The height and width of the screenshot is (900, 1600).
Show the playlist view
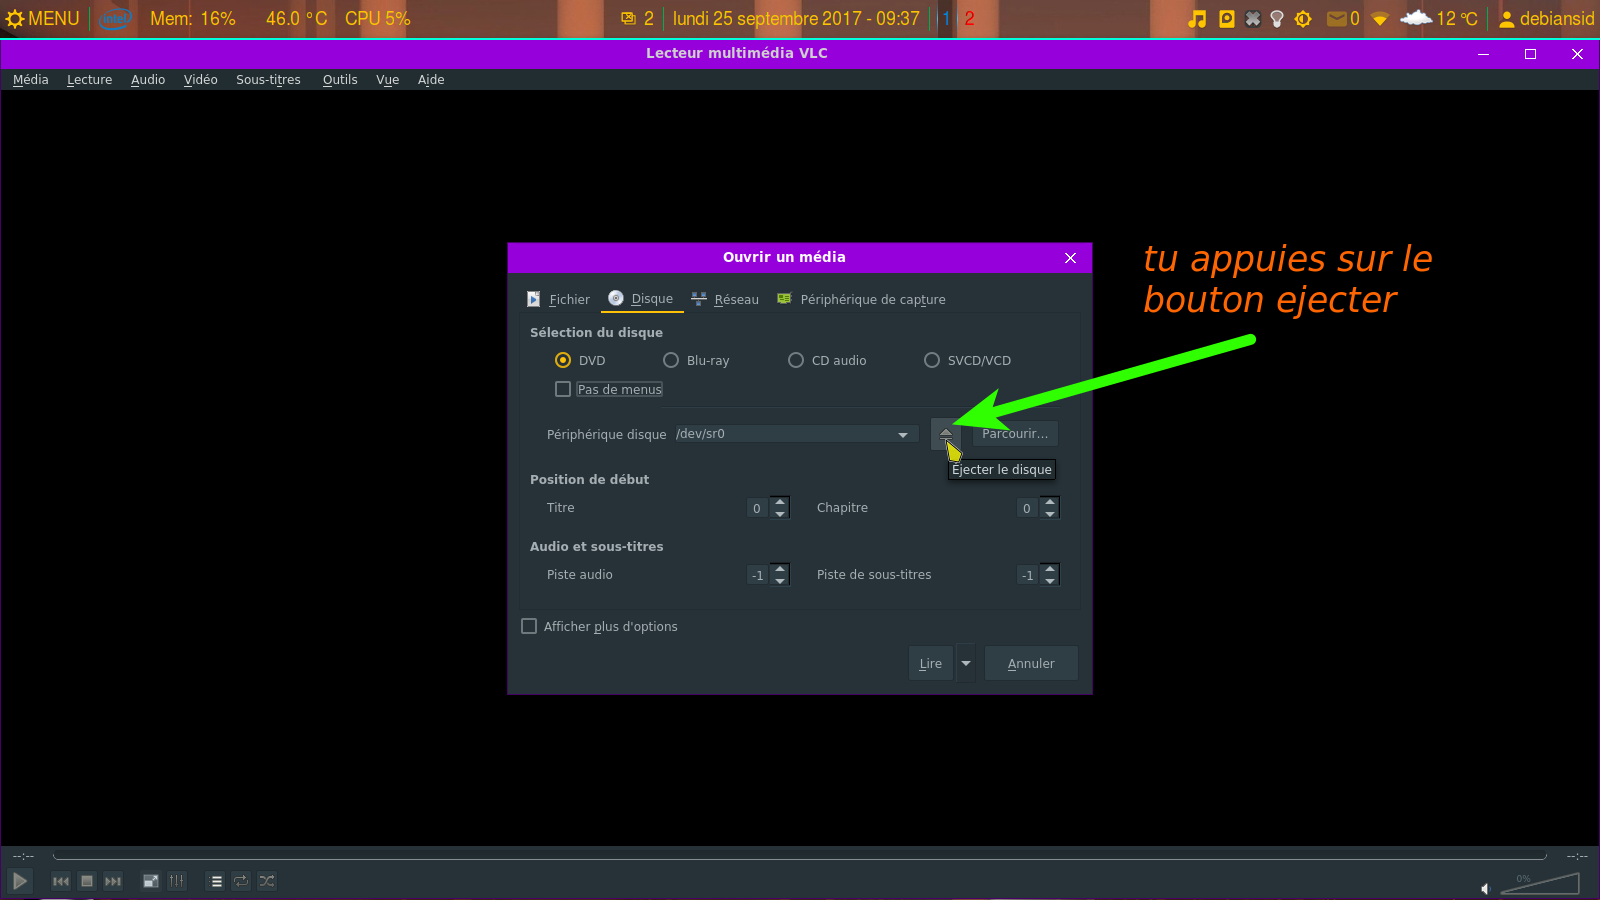pyautogui.click(x=216, y=881)
